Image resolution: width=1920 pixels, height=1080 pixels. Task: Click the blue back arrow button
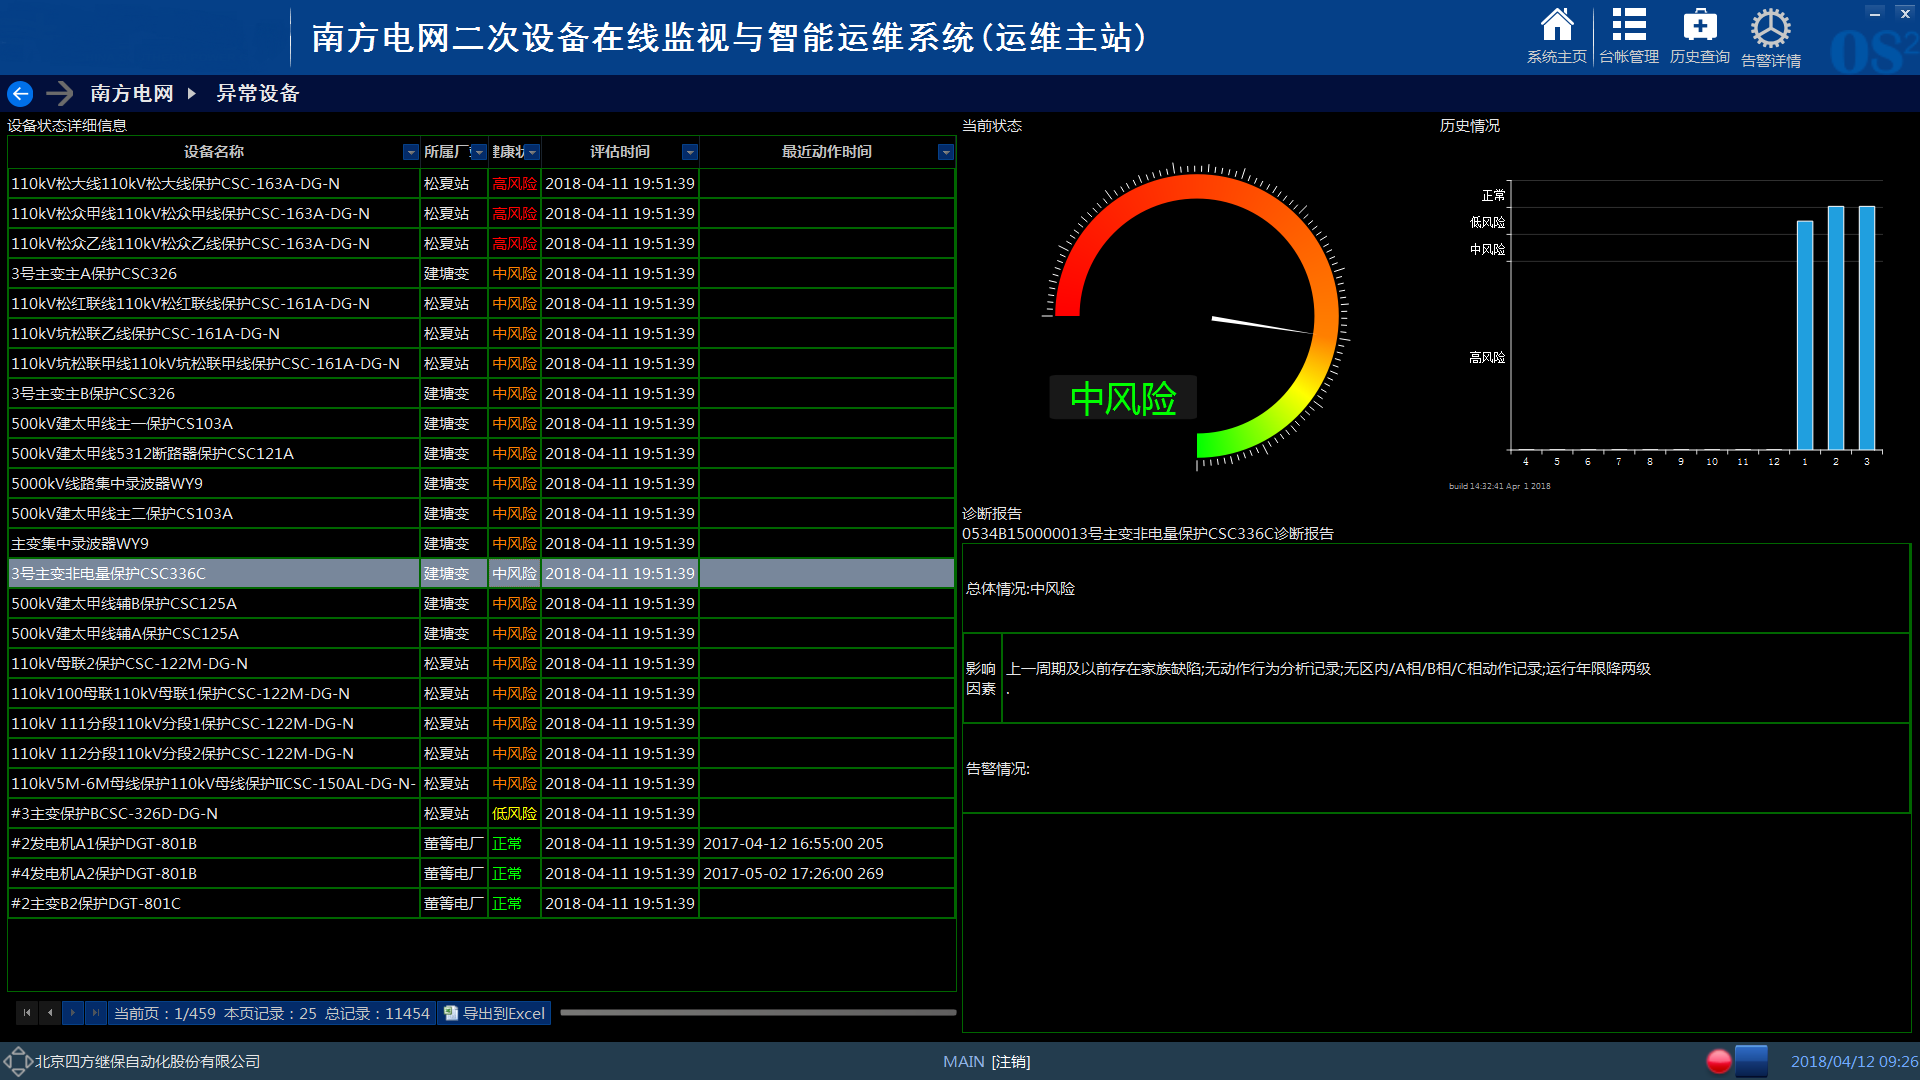pyautogui.click(x=21, y=94)
